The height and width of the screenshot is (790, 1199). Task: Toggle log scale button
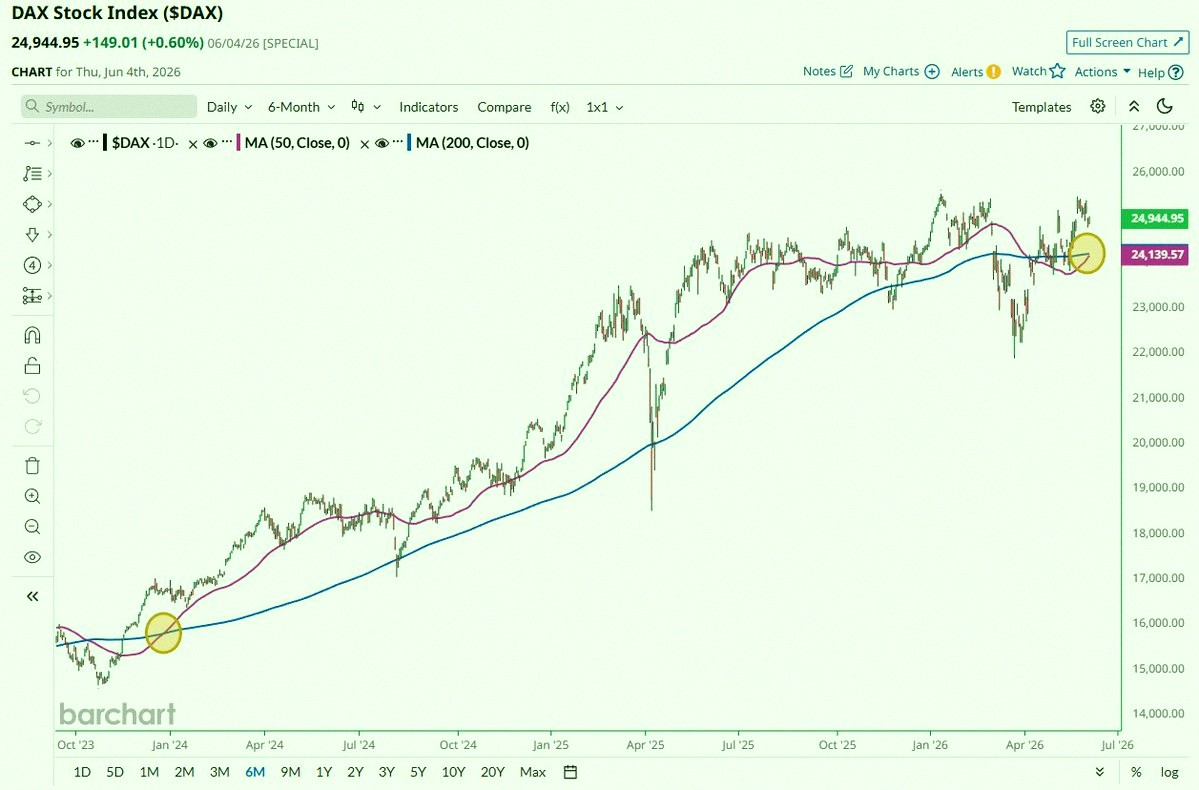(1169, 772)
